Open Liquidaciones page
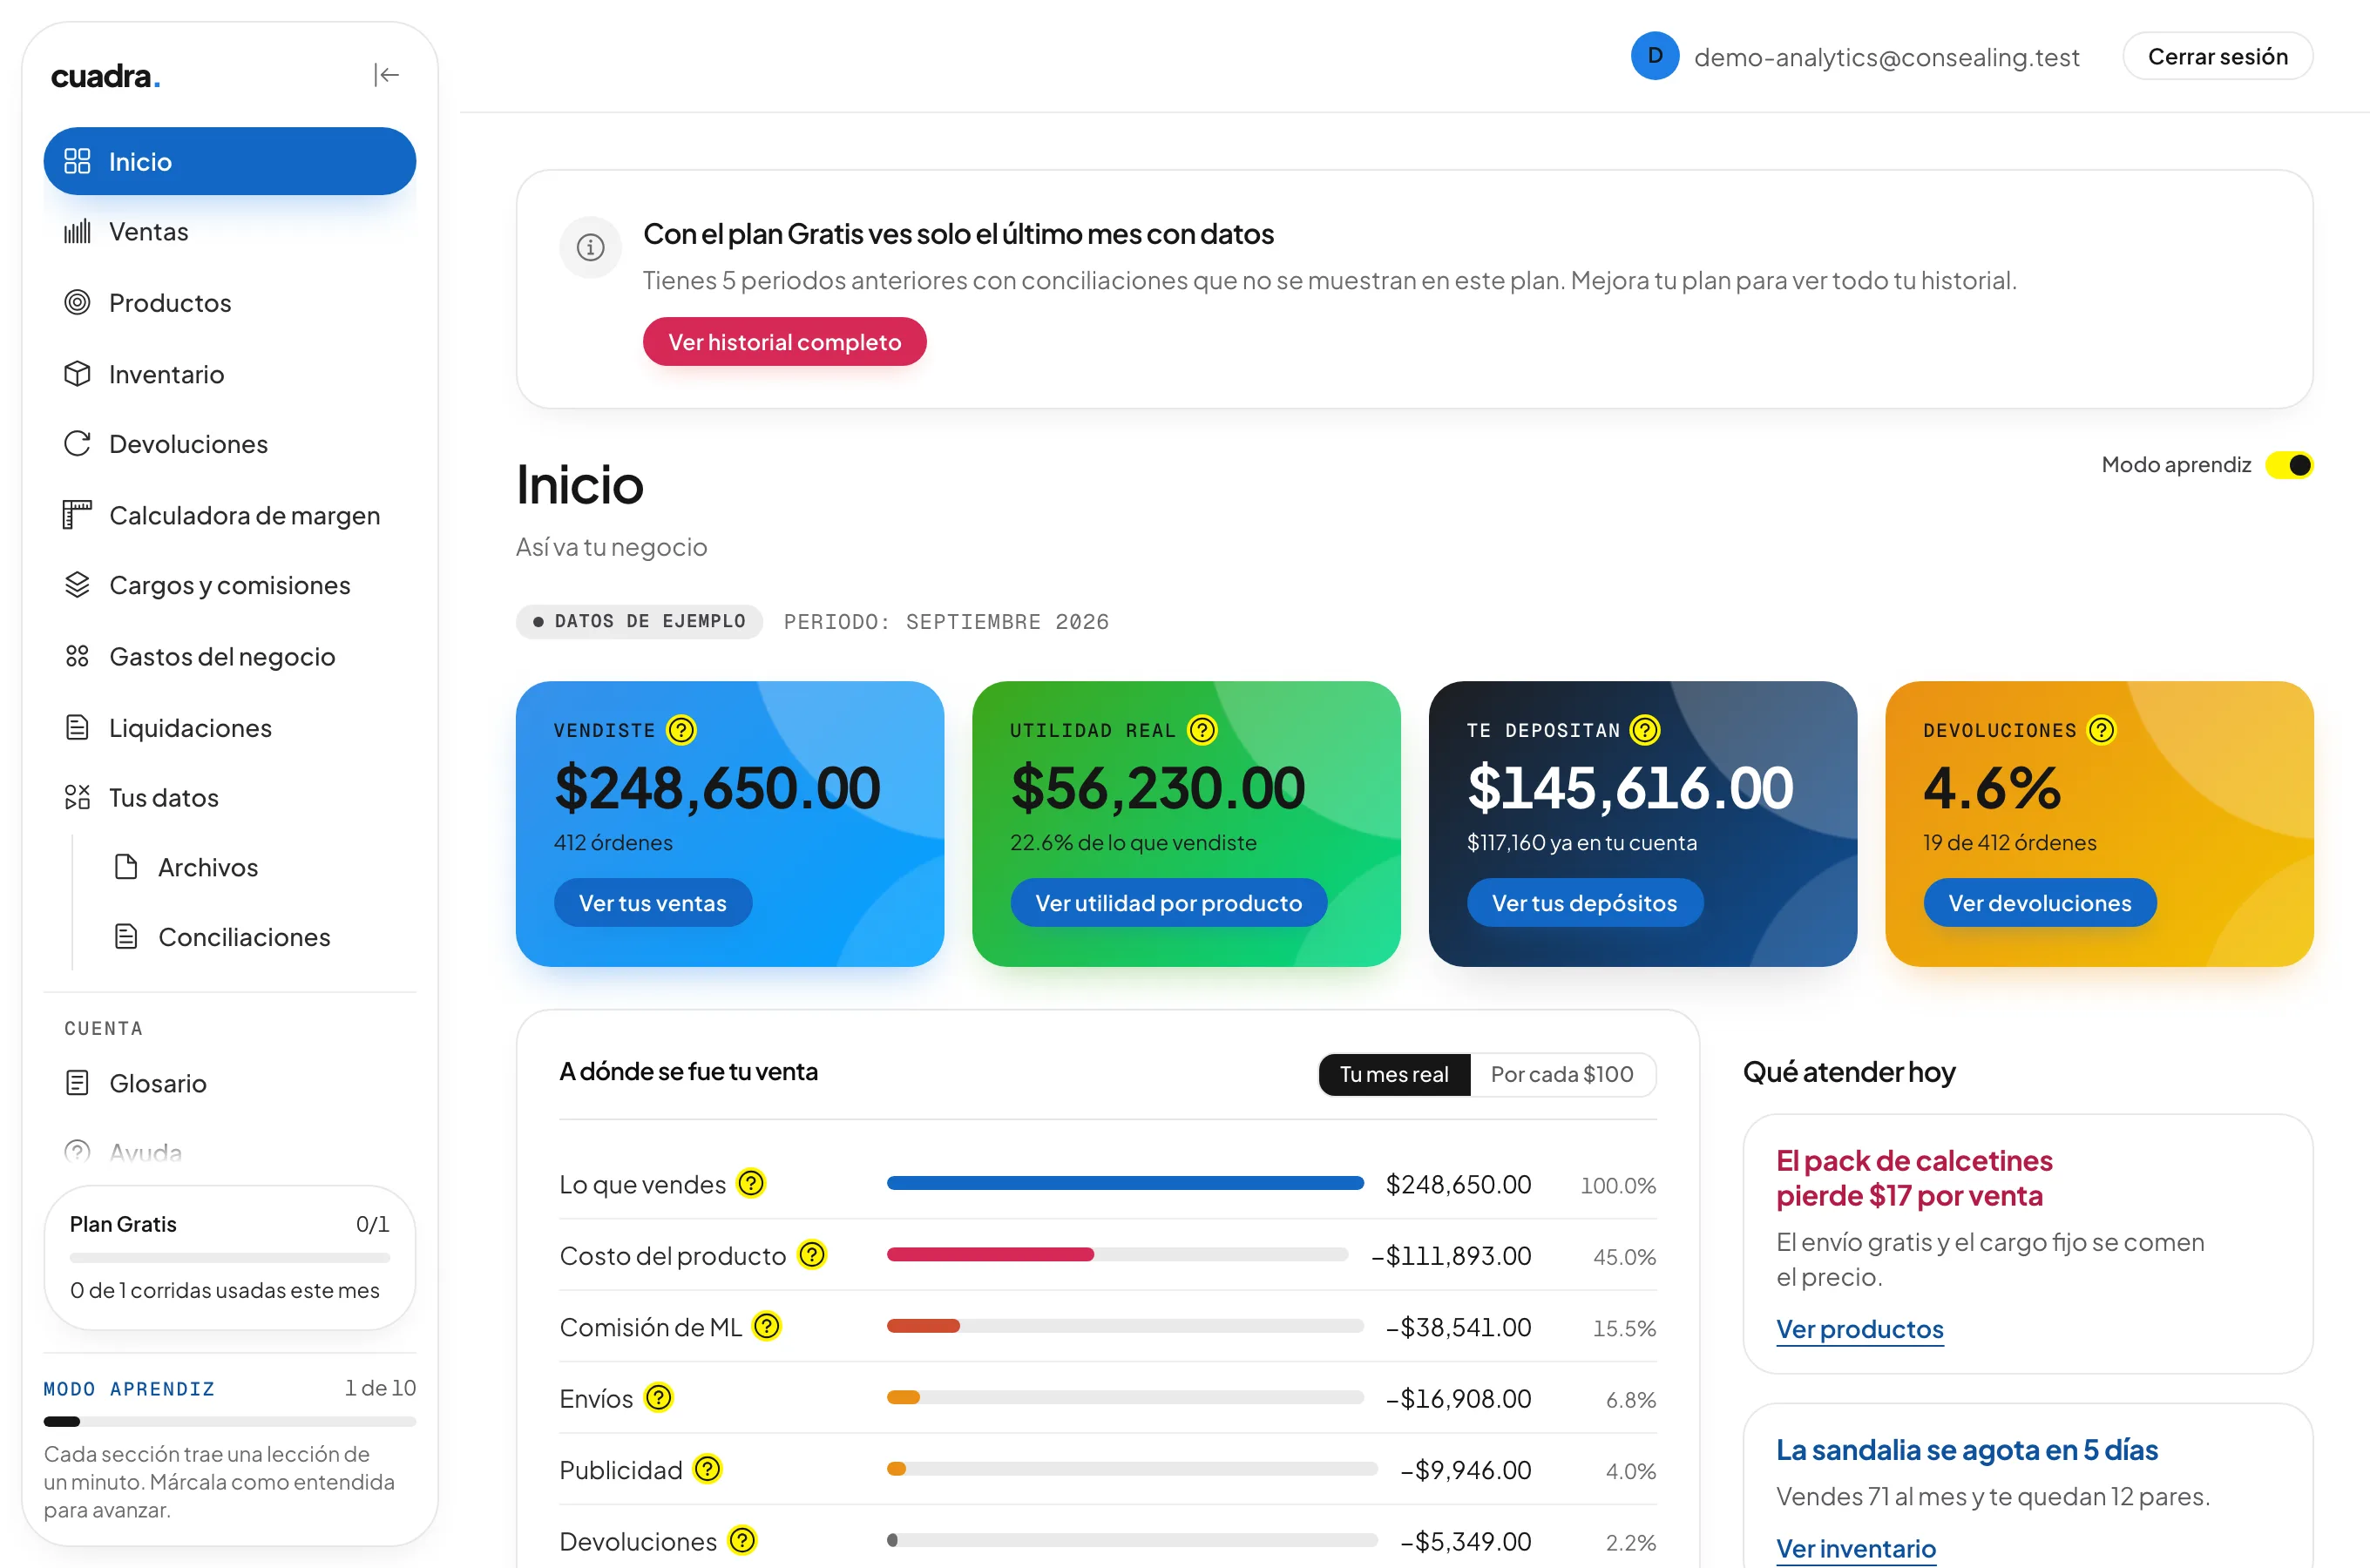The height and width of the screenshot is (1568, 2370). pyautogui.click(x=230, y=727)
